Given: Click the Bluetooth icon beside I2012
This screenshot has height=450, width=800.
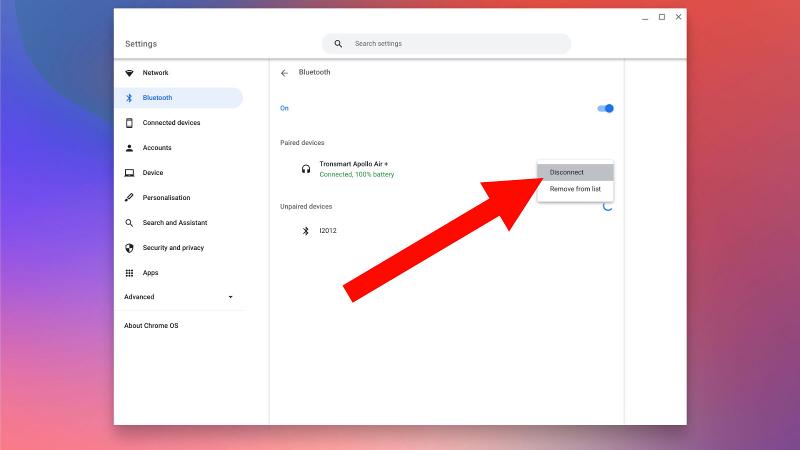Looking at the screenshot, I should [306, 231].
